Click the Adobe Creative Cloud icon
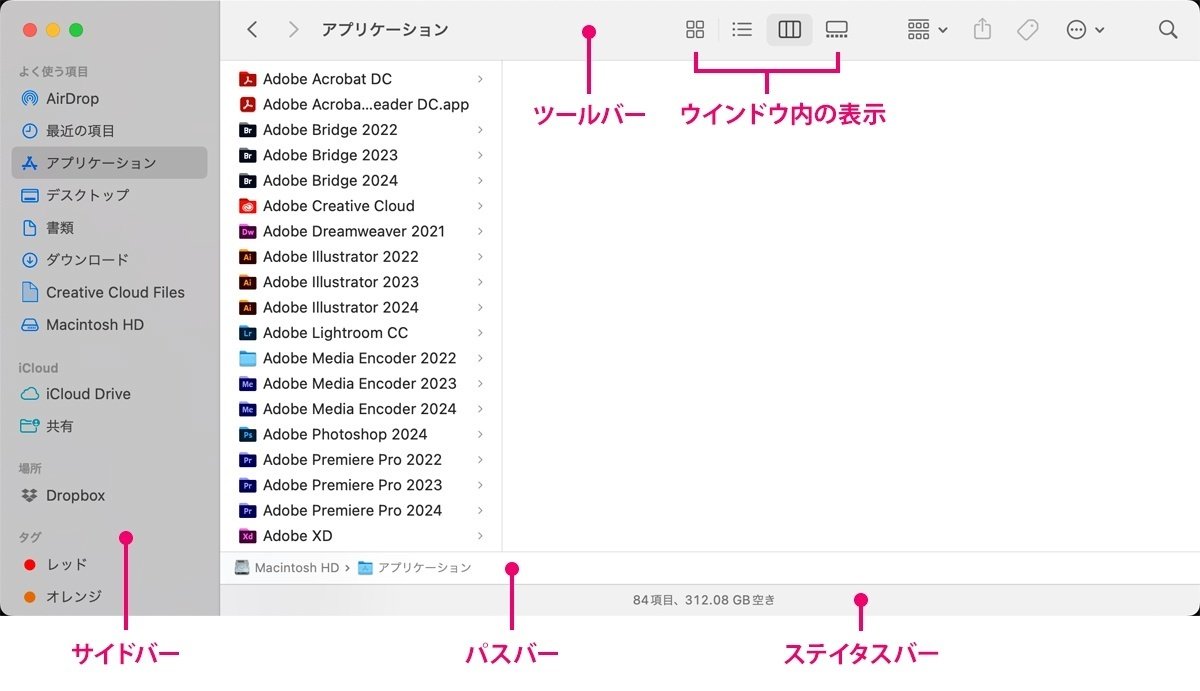1200x691 pixels. [x=248, y=206]
